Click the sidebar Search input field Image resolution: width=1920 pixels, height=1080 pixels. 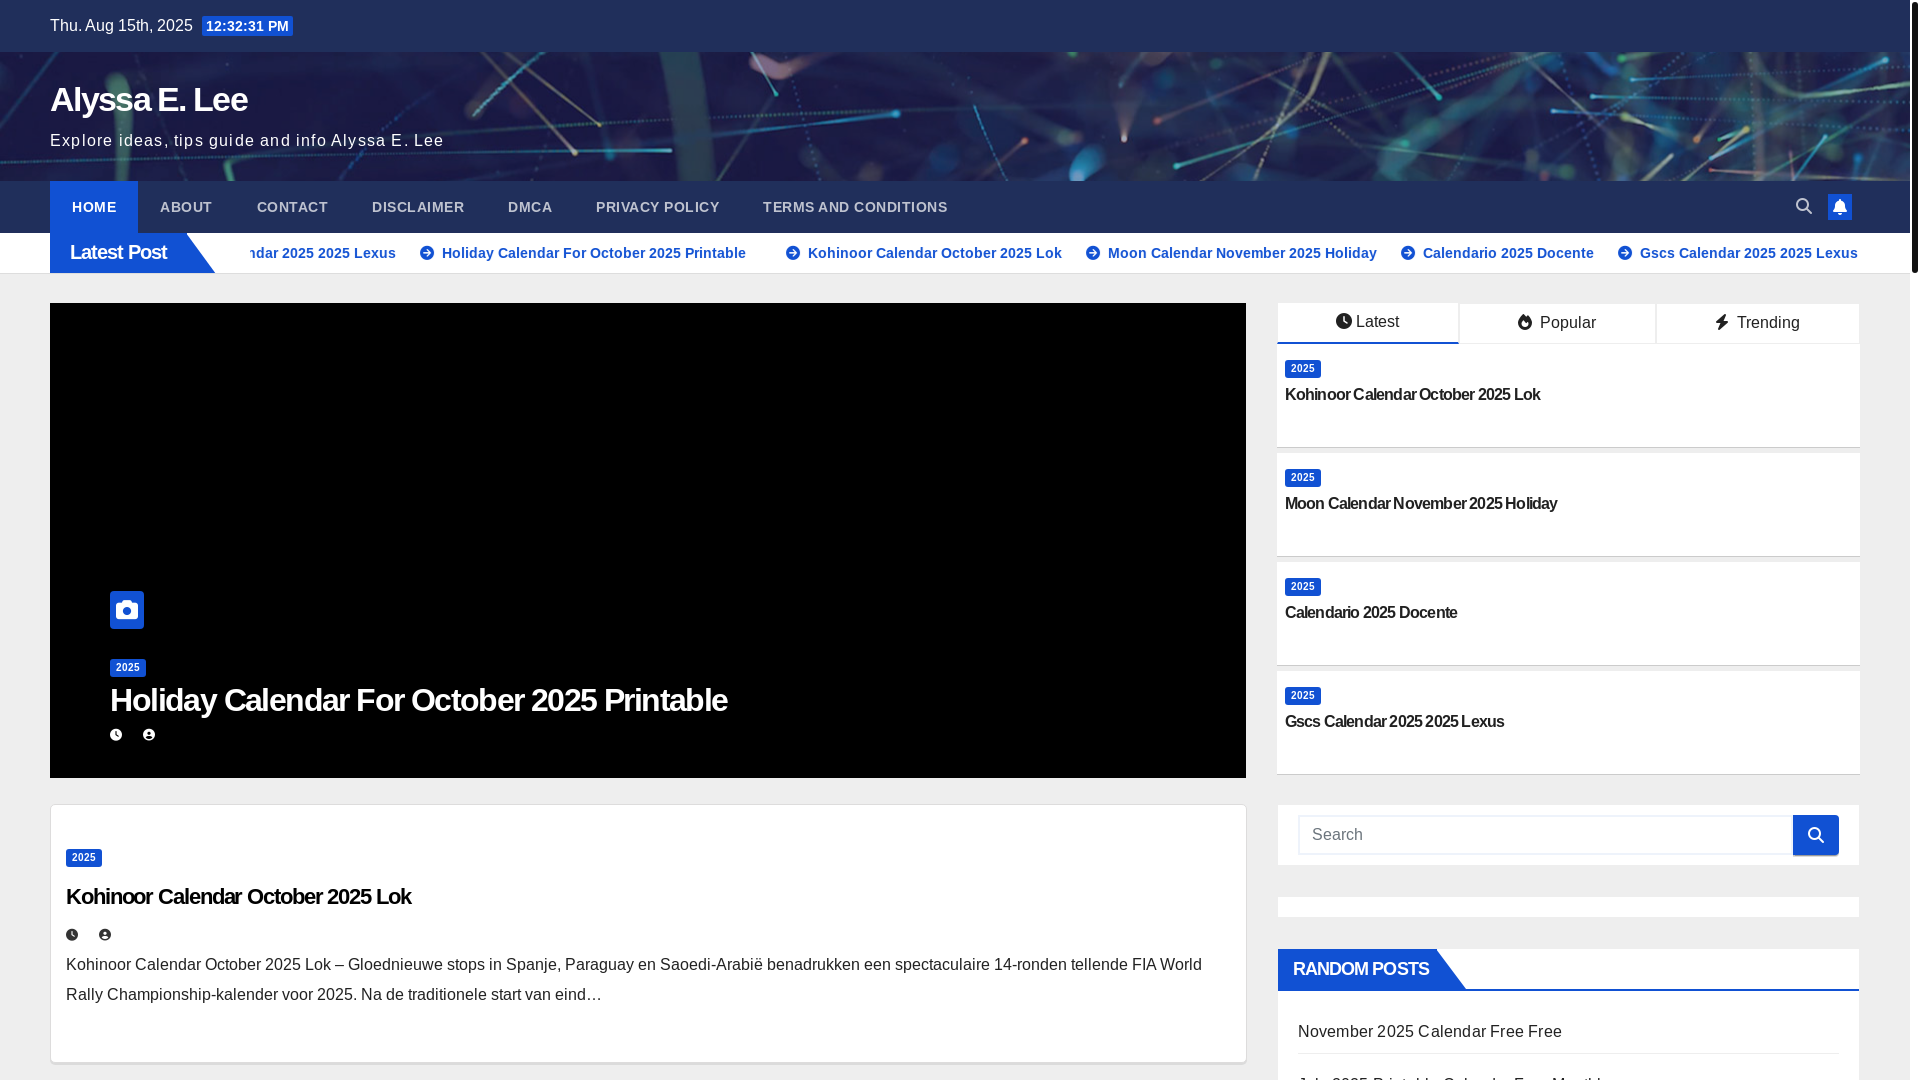coord(1545,835)
